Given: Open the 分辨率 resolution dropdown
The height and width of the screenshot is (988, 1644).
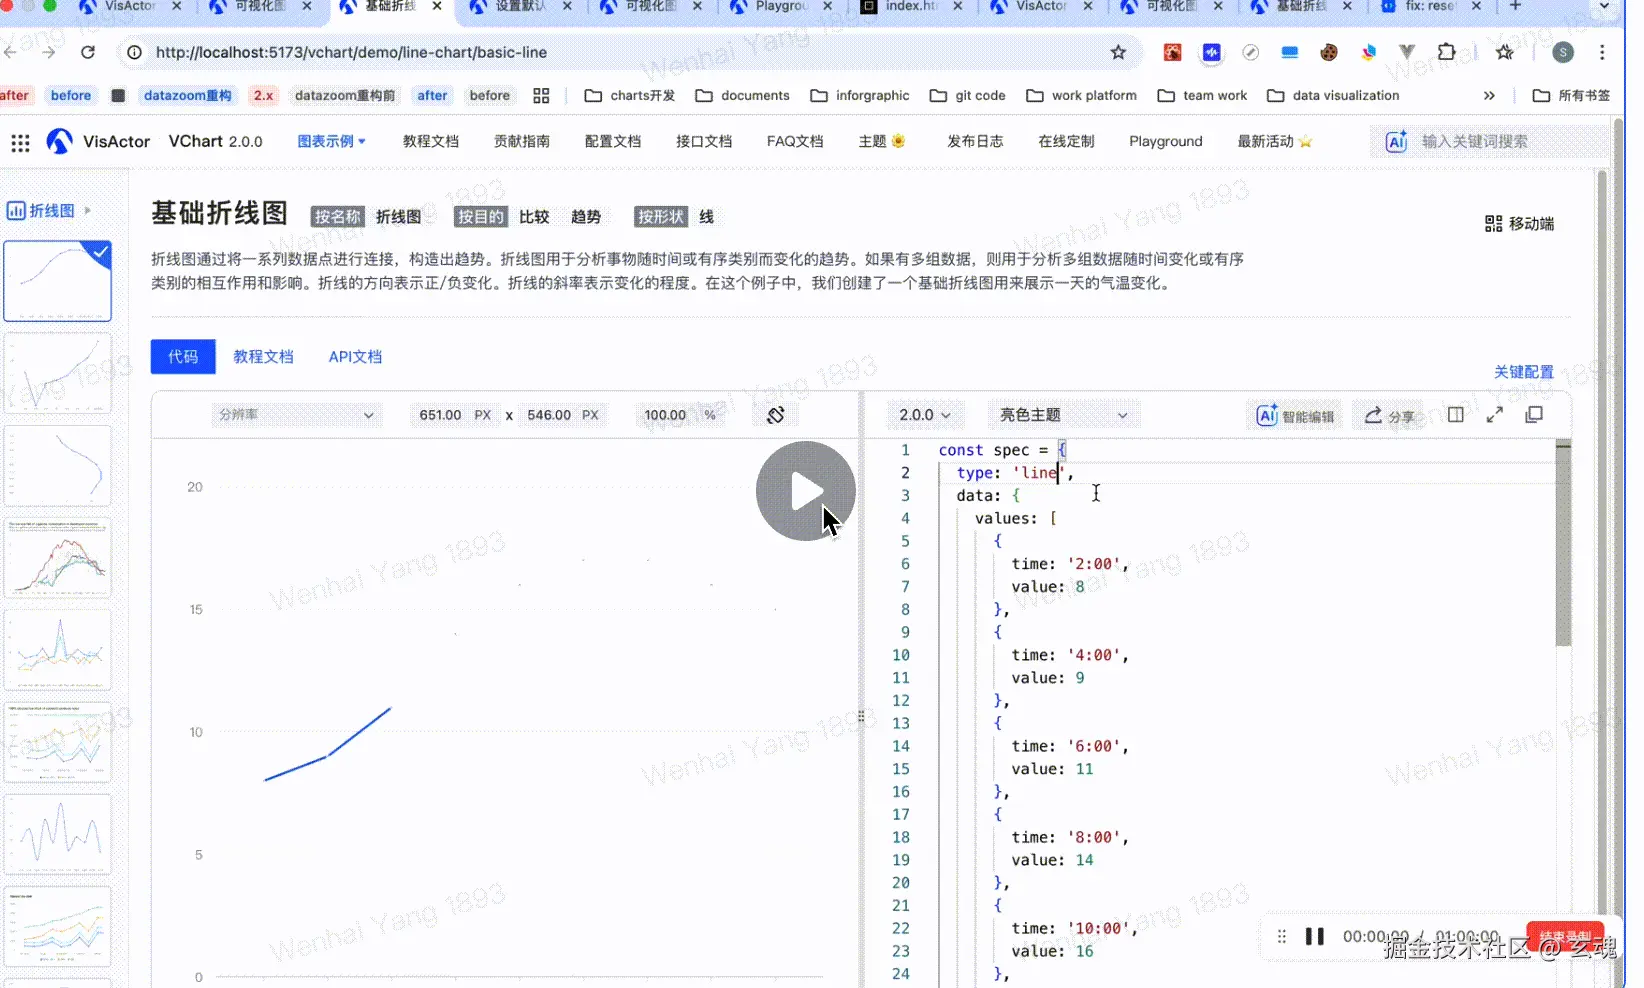Looking at the screenshot, I should [295, 415].
